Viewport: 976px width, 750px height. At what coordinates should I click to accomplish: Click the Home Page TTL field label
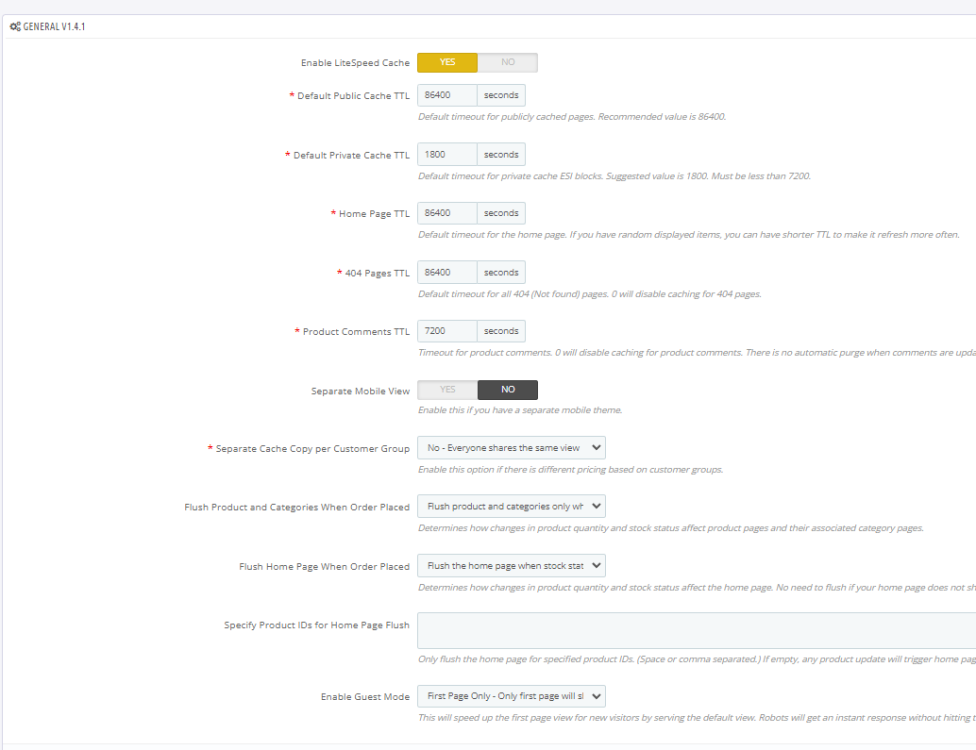tap(375, 212)
